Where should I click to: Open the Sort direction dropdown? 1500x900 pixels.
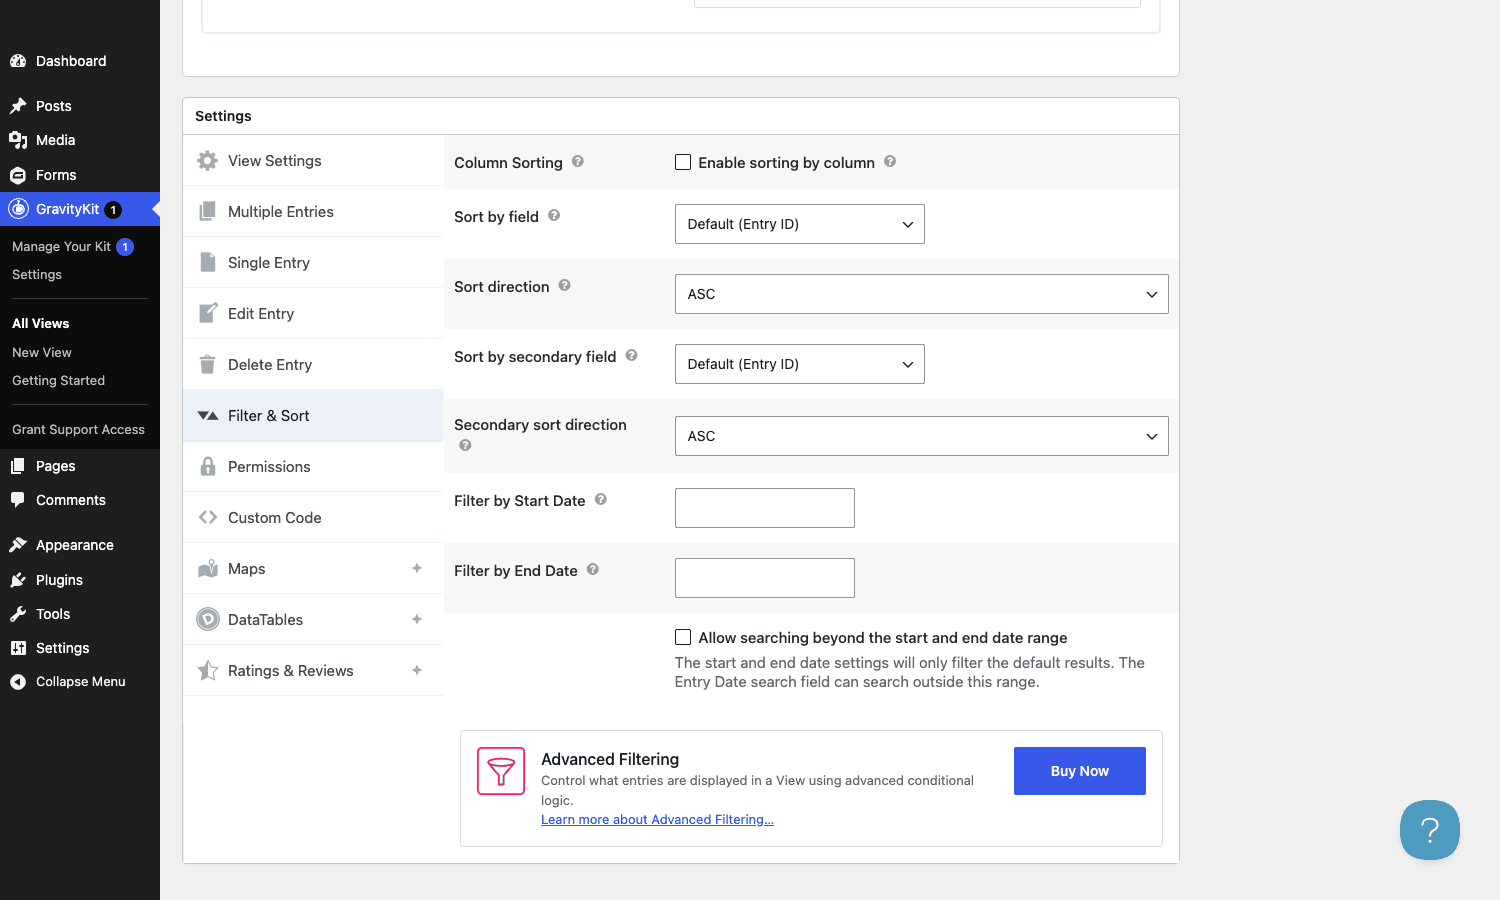922,294
